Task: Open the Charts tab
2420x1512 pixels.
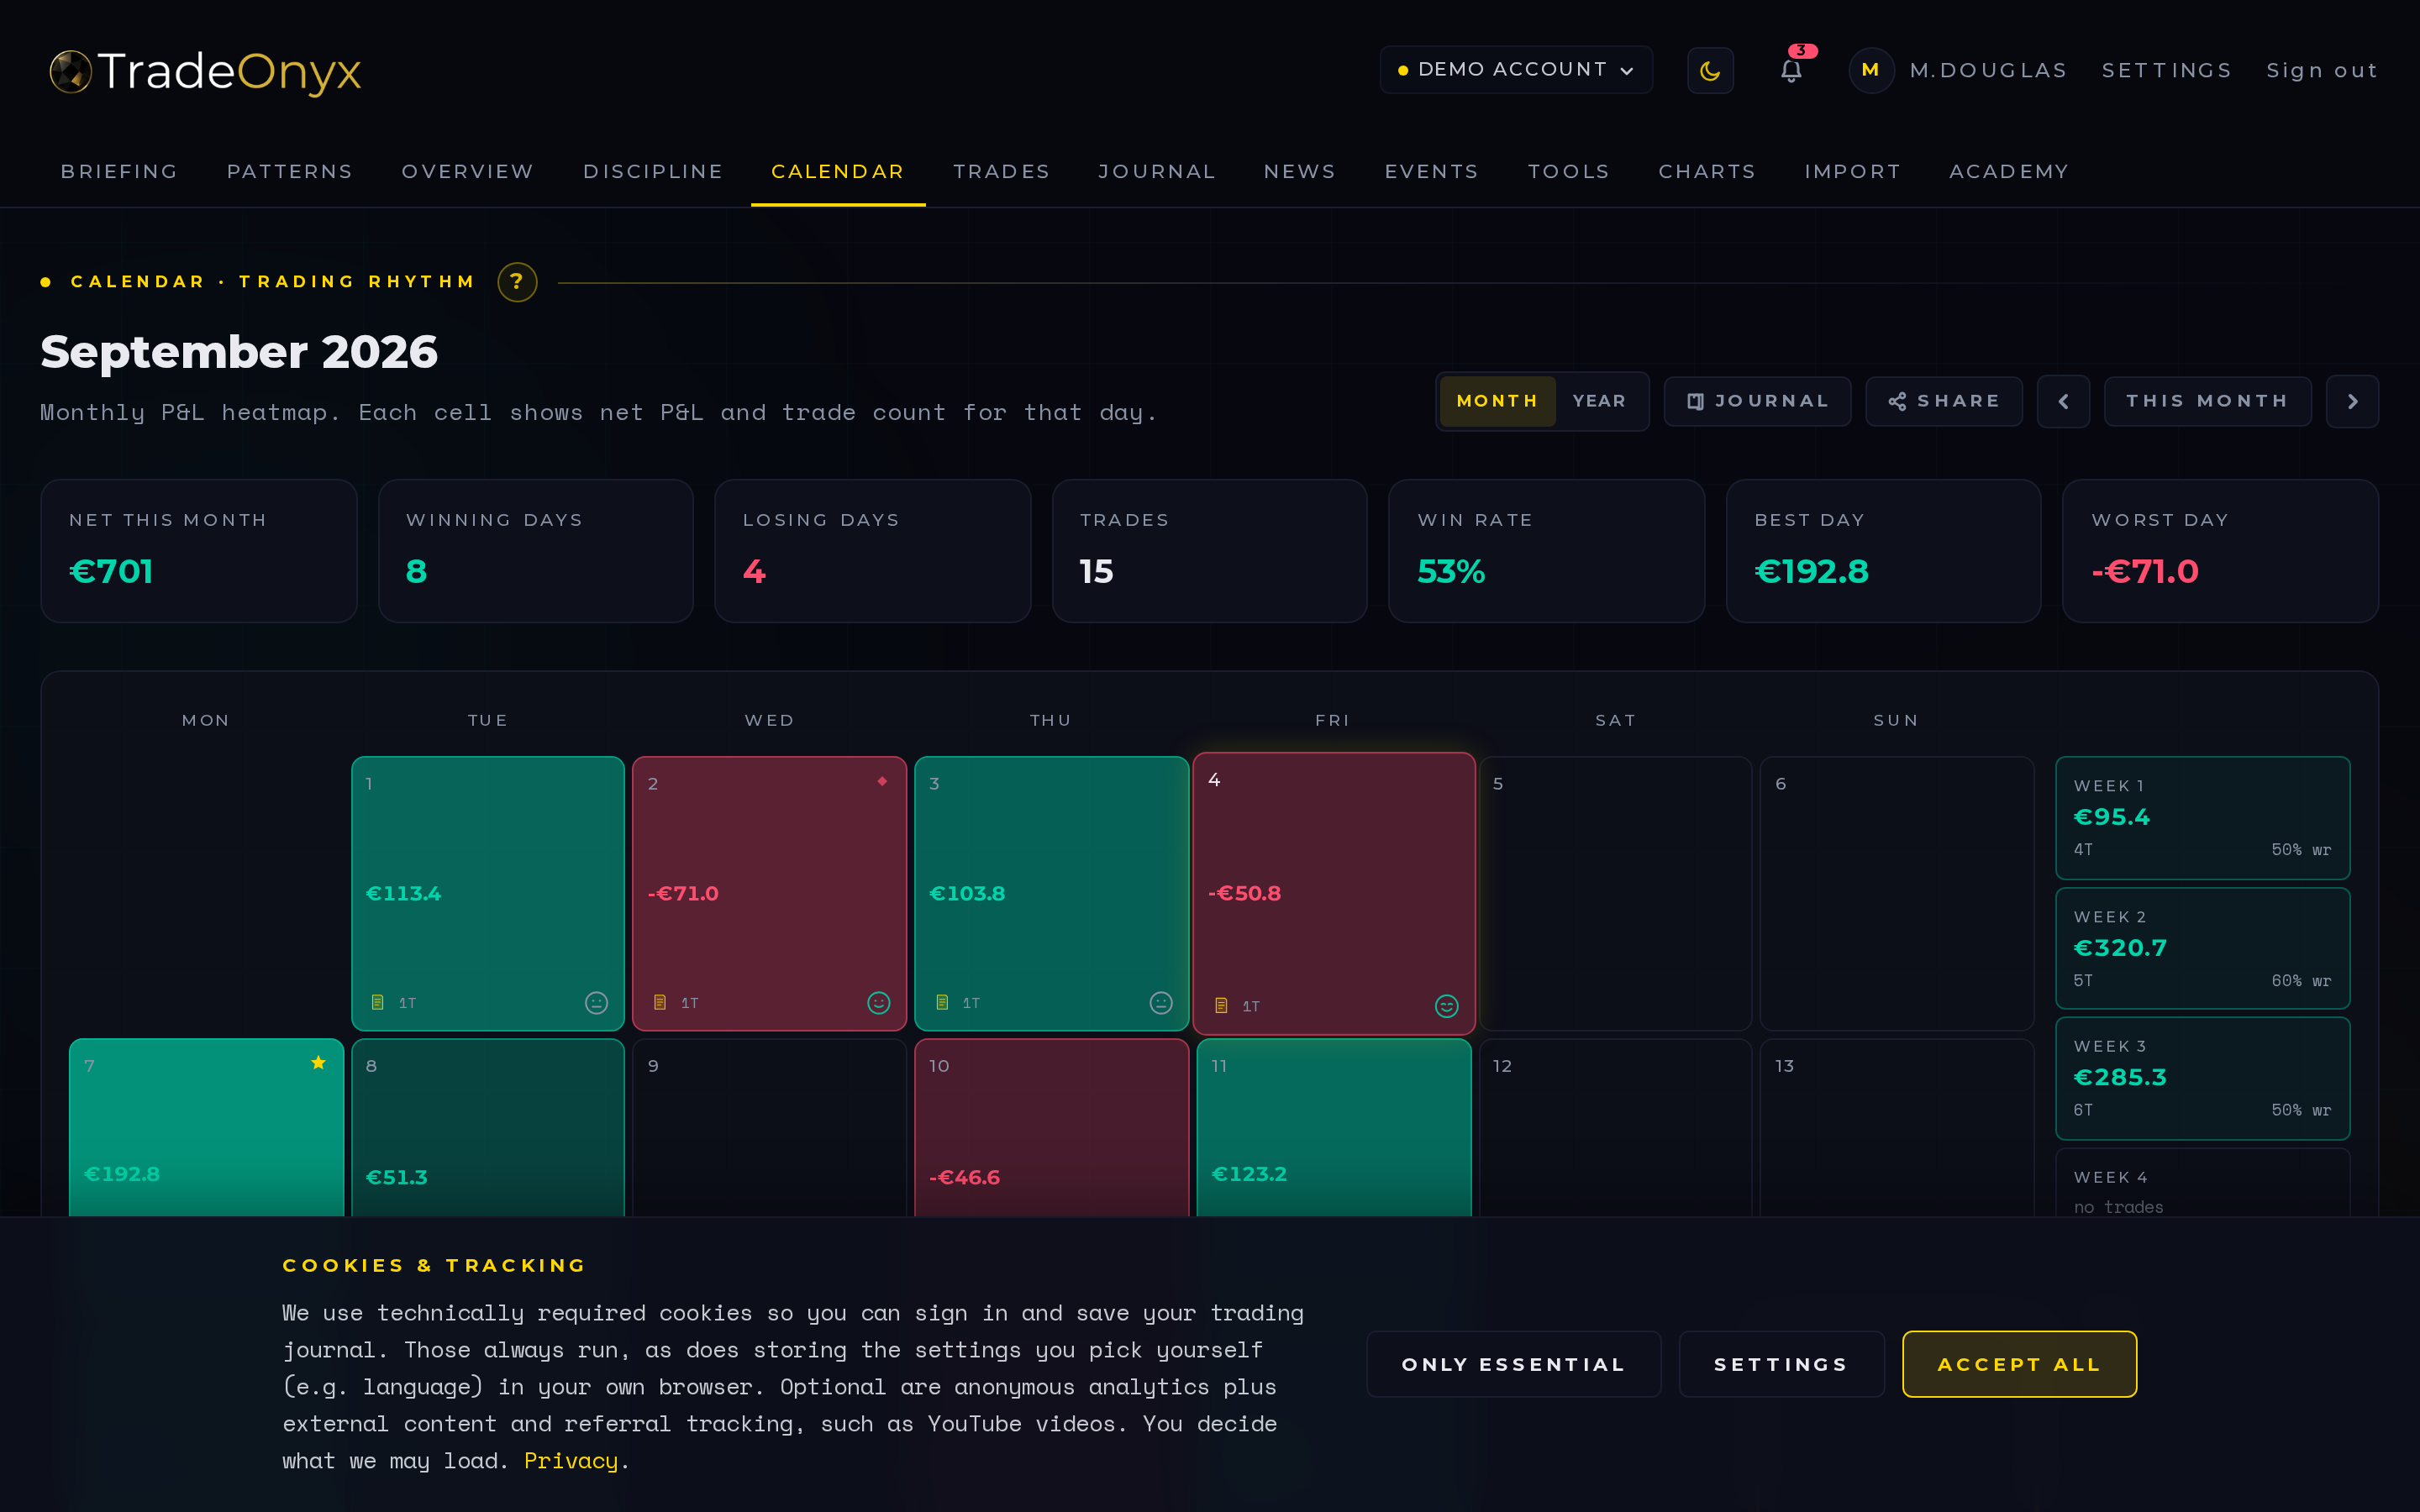Action: click(x=1707, y=171)
